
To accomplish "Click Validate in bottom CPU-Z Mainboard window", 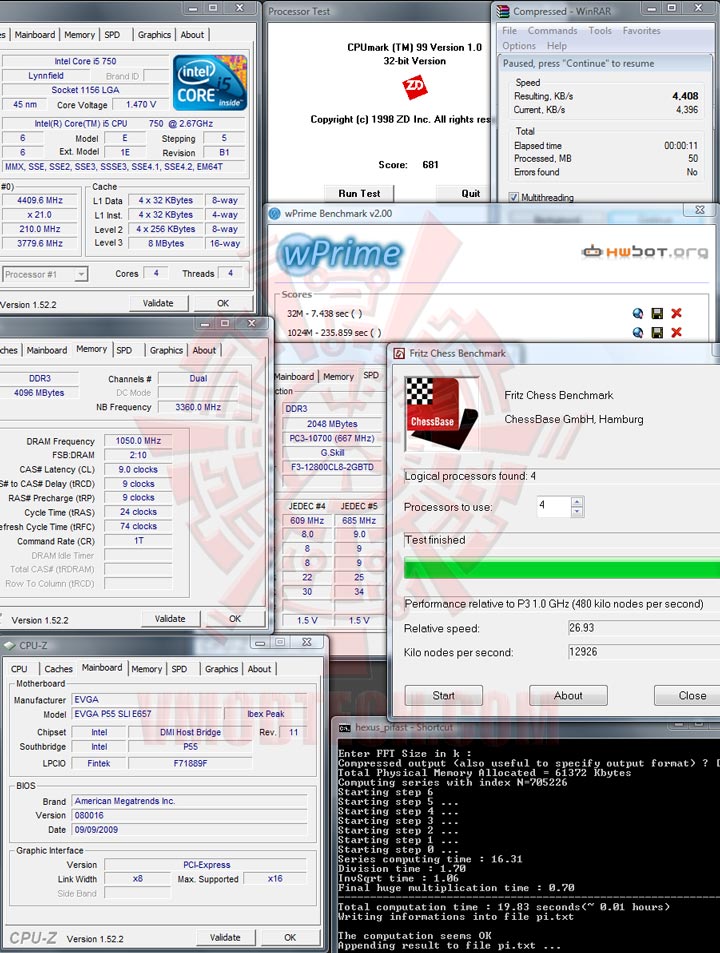I will (225, 937).
